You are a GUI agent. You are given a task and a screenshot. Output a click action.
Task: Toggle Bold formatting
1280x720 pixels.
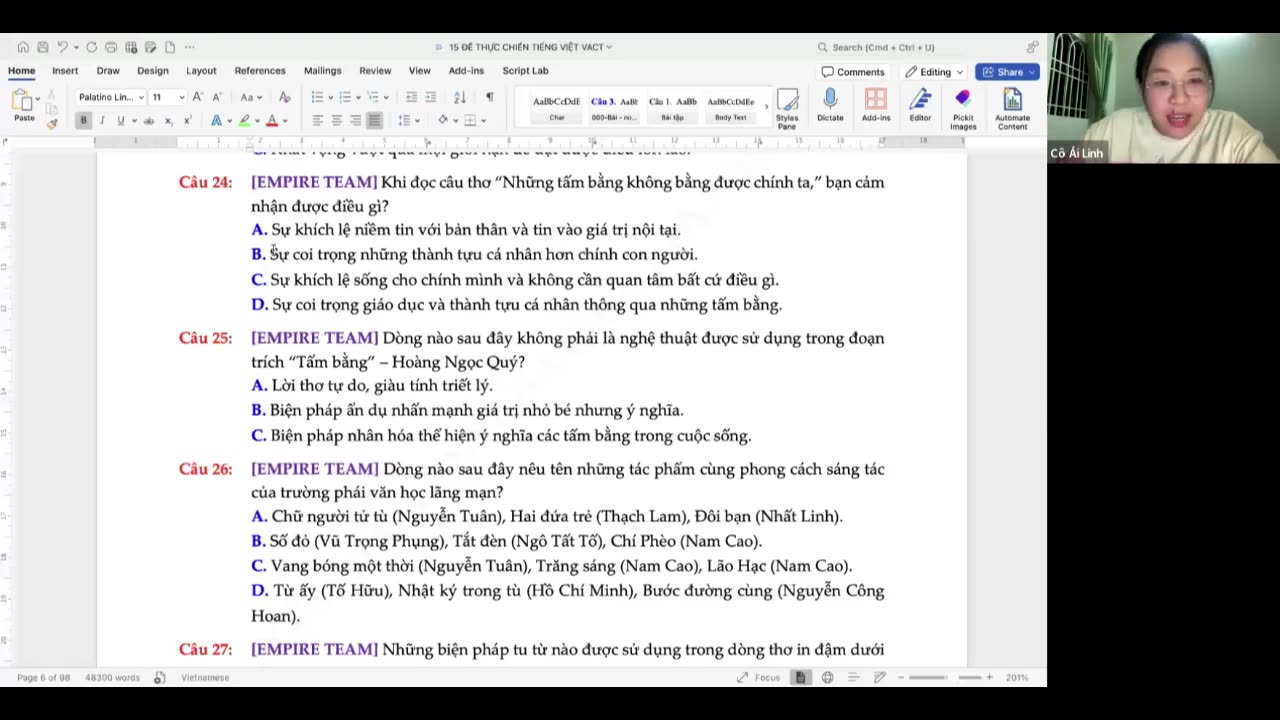tap(83, 120)
